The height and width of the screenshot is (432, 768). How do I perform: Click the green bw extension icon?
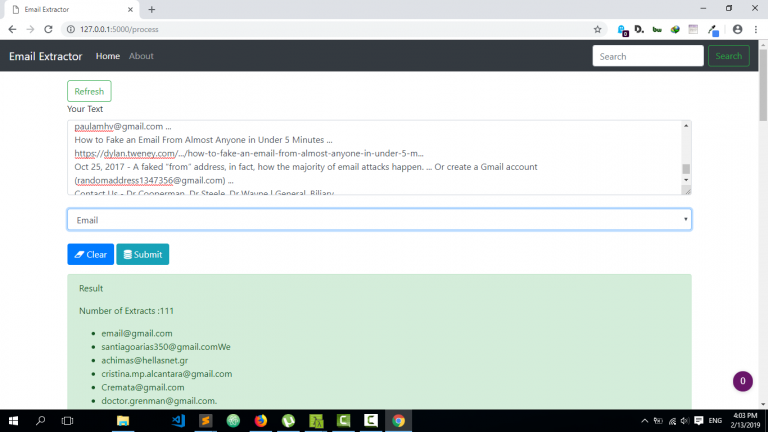[x=657, y=30]
